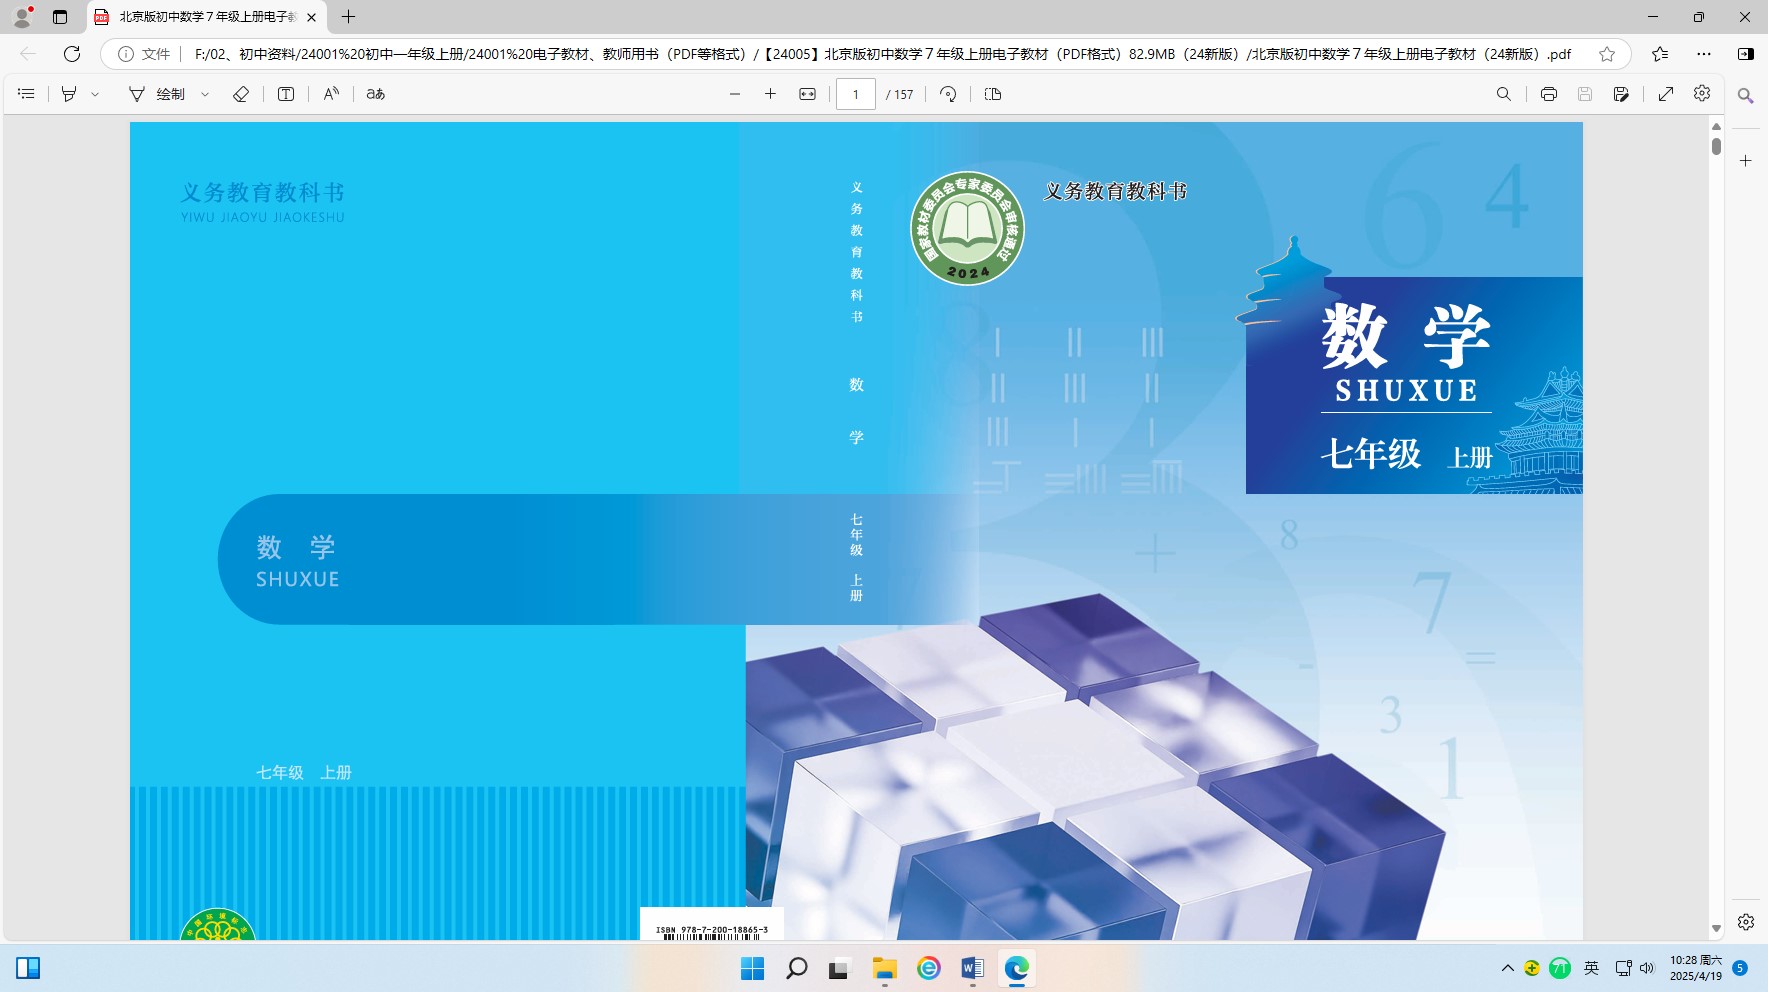Zoom in using the plus button

coord(770,94)
